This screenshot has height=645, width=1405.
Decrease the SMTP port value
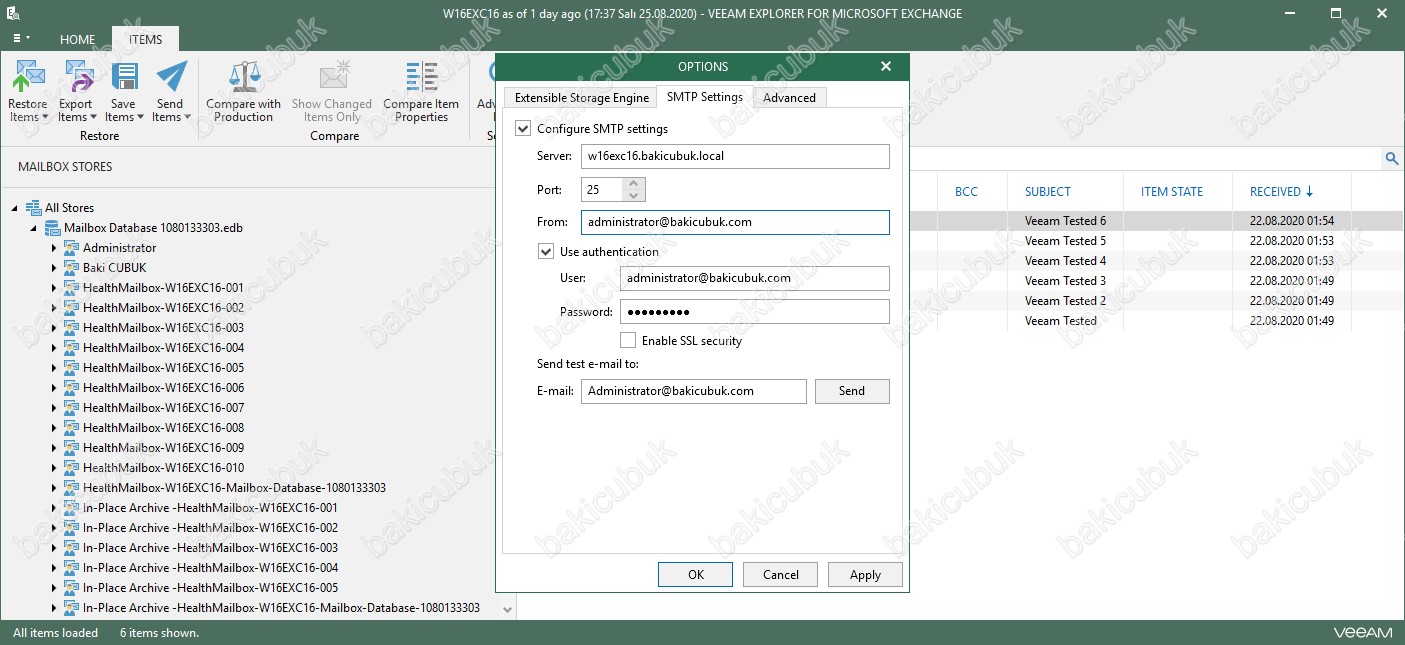coord(634,195)
